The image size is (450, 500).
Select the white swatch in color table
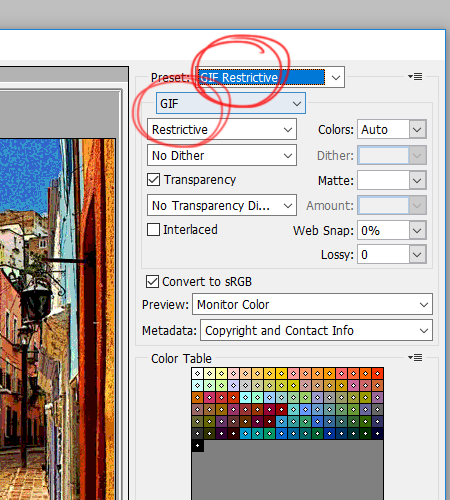(x=198, y=374)
